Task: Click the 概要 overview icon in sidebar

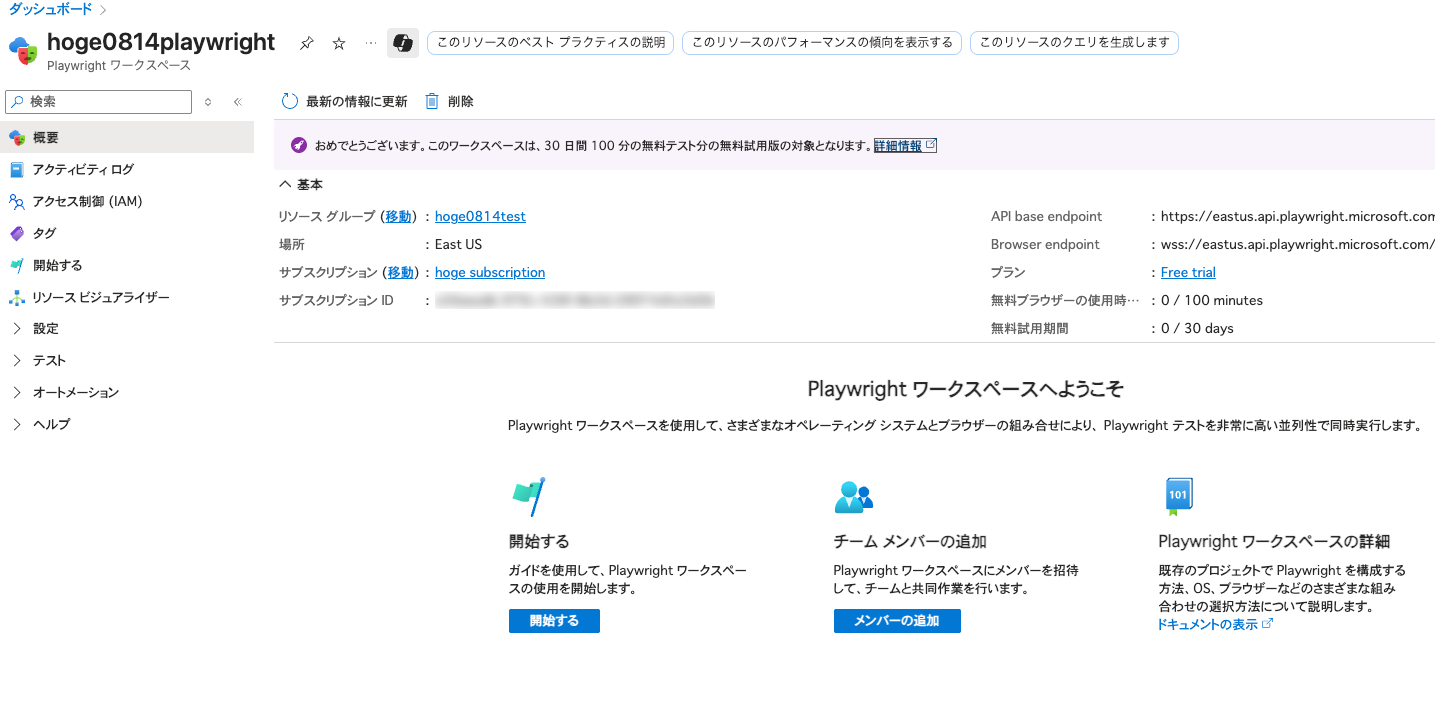Action: point(16,137)
